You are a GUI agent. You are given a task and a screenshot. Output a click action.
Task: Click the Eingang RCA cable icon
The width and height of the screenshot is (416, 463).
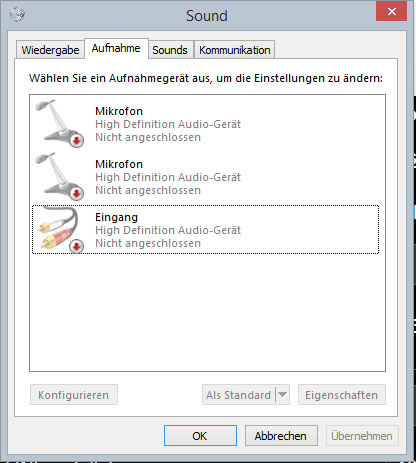click(x=59, y=229)
